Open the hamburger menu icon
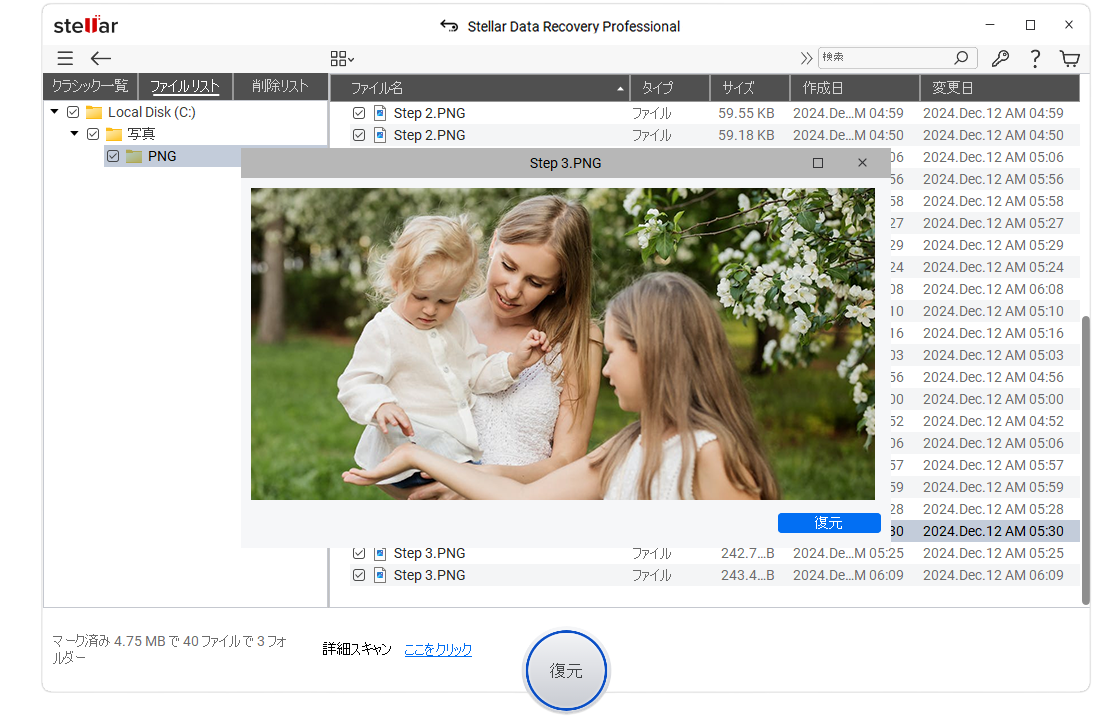This screenshot has height=723, width=1118. coord(65,58)
